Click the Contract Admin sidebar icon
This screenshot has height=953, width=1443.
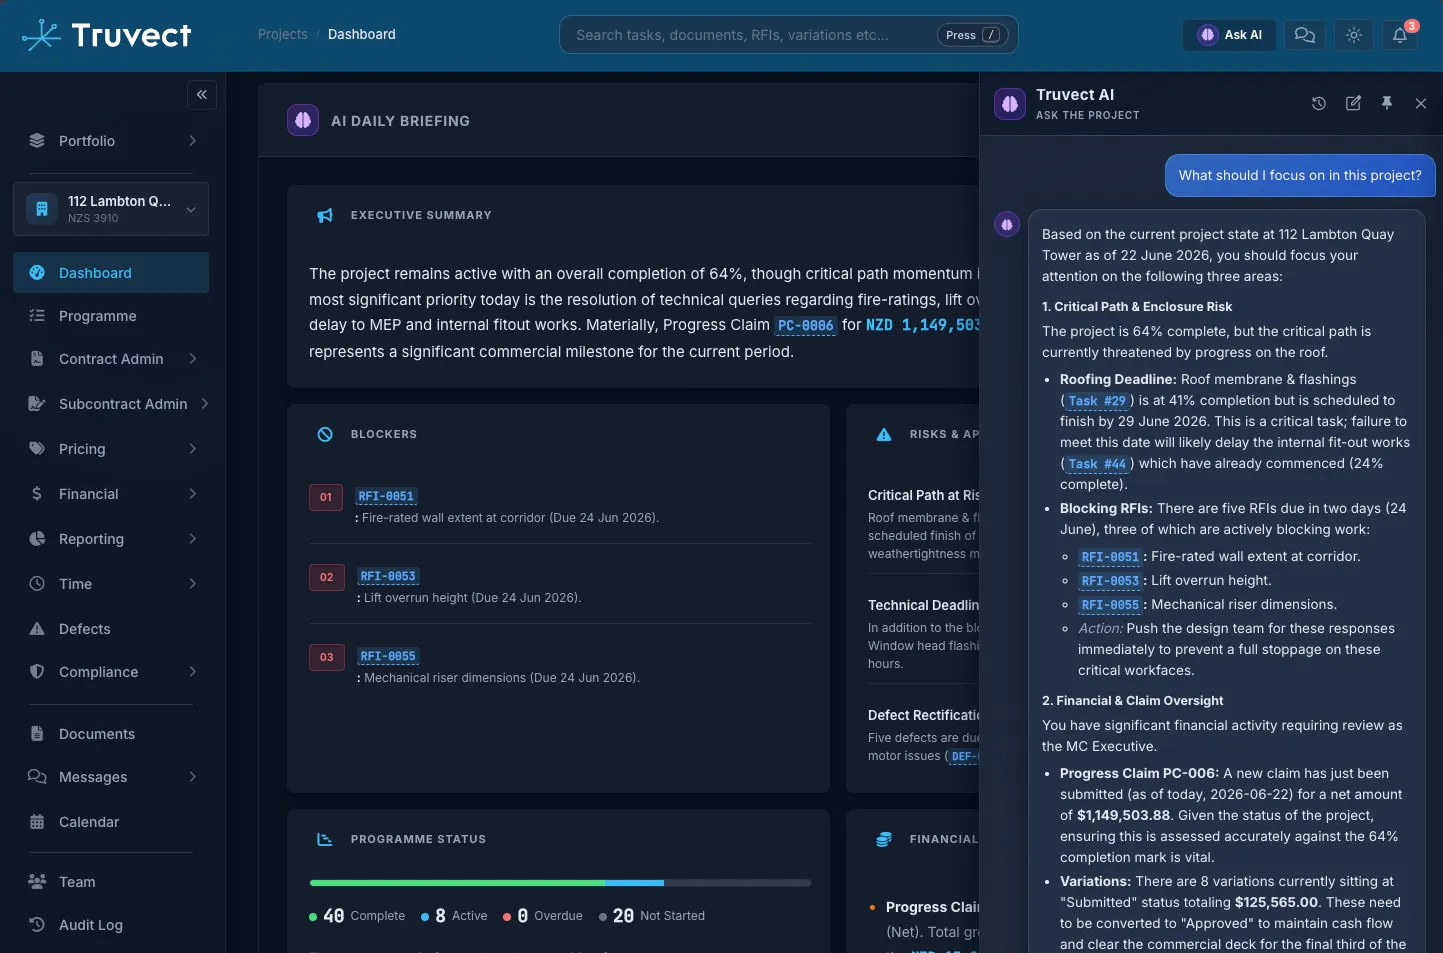(37, 359)
